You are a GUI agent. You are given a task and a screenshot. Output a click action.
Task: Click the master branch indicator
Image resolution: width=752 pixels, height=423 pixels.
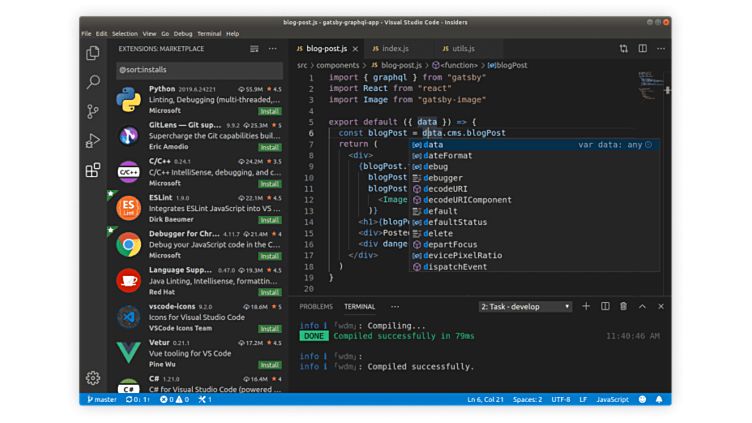coord(102,399)
